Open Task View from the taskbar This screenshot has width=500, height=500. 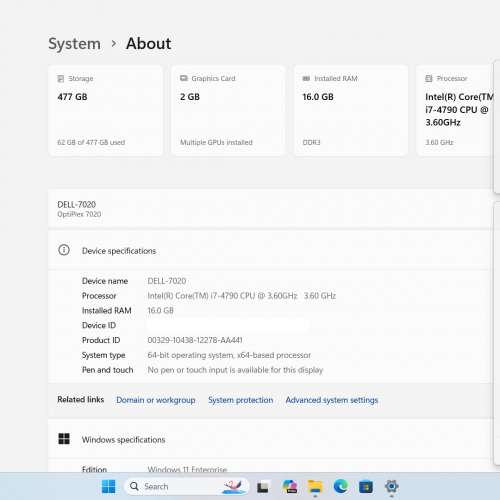tap(263, 487)
